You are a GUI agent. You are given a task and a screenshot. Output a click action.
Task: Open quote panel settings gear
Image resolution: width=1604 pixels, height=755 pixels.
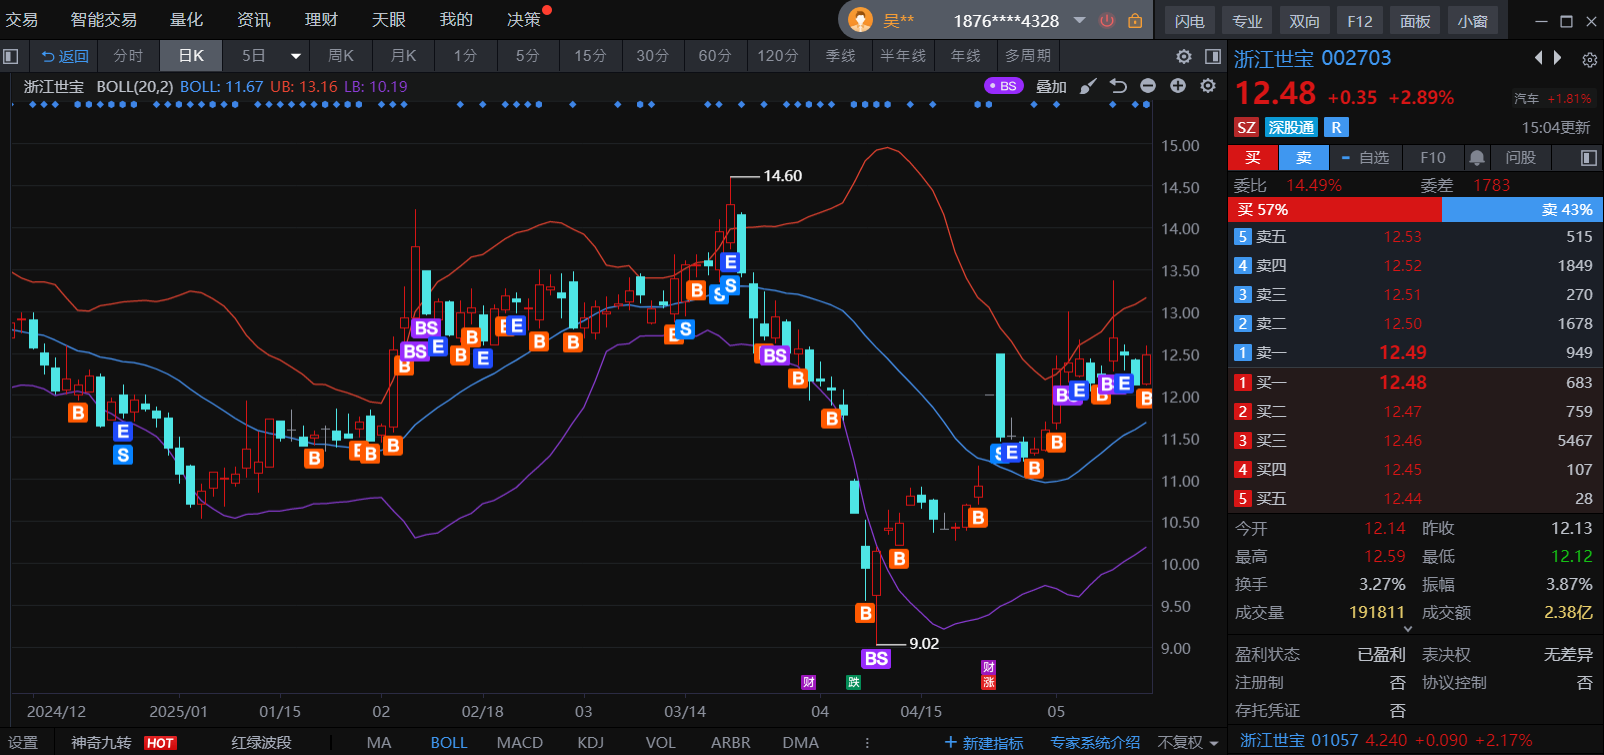1589,60
